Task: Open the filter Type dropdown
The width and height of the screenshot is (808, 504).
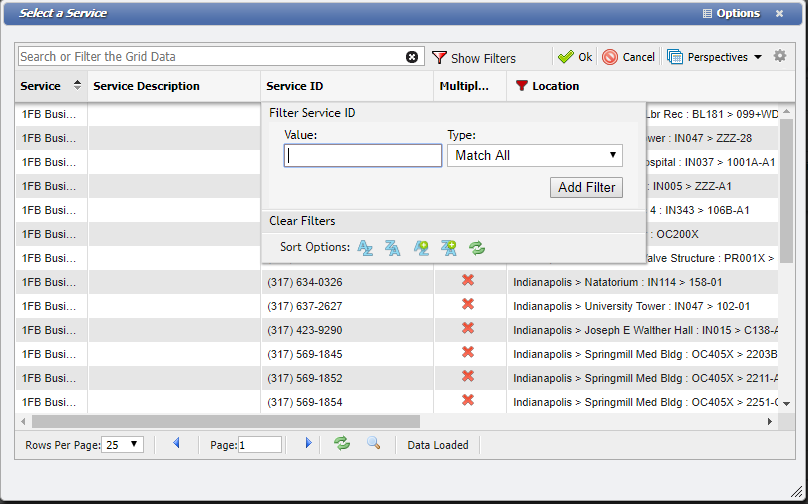Action: tap(534, 156)
